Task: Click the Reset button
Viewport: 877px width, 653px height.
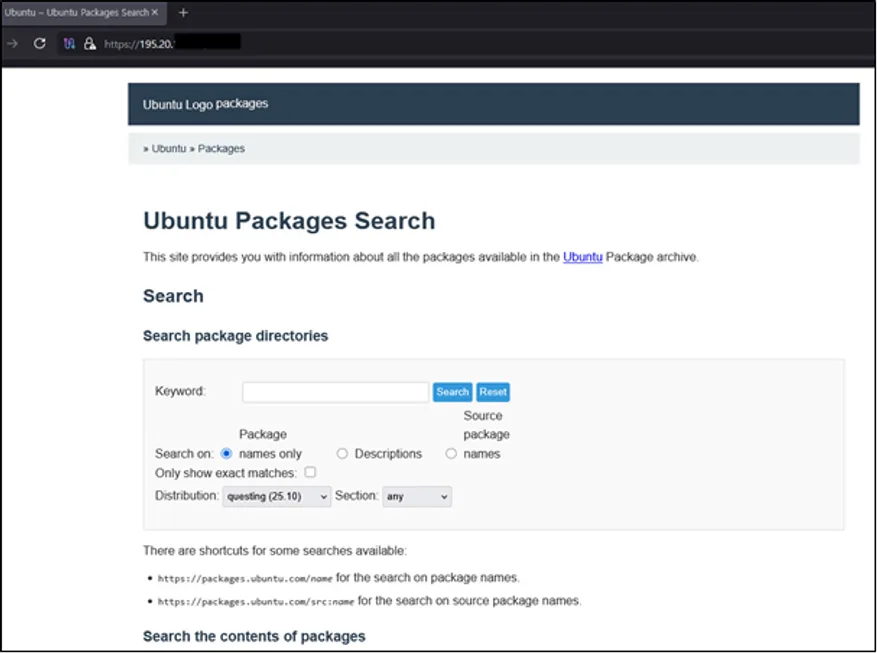Action: [x=493, y=392]
